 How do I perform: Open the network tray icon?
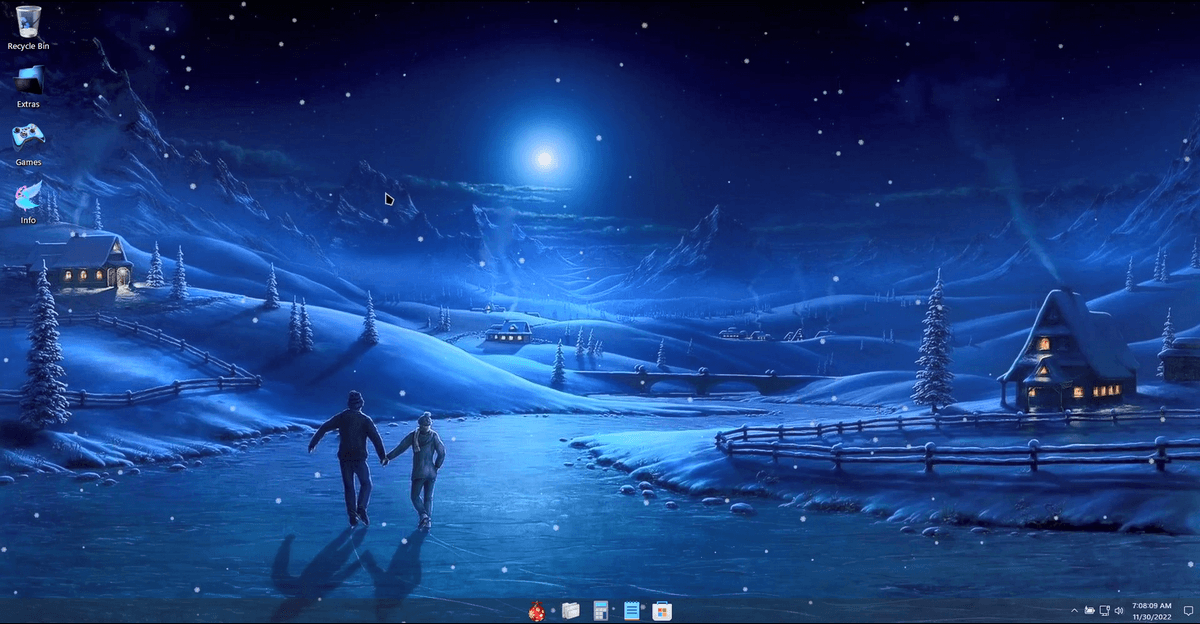1105,610
